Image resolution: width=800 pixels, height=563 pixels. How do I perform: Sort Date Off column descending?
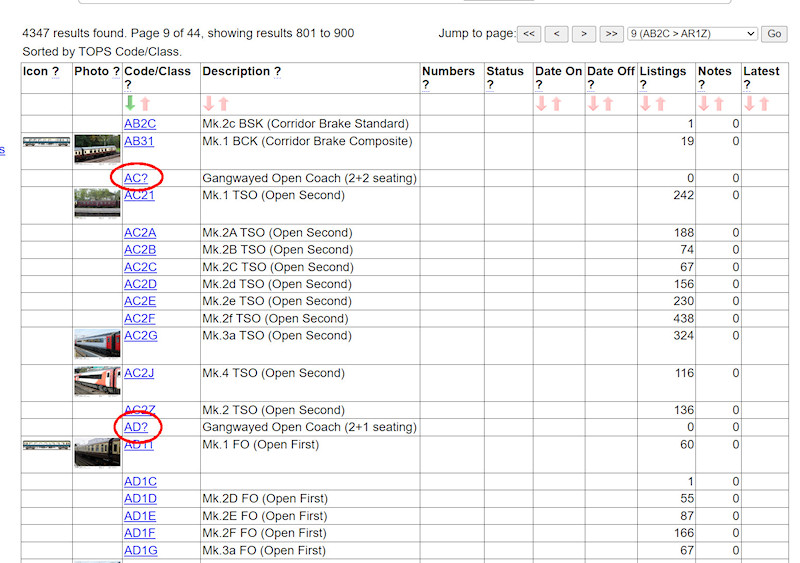[593, 104]
